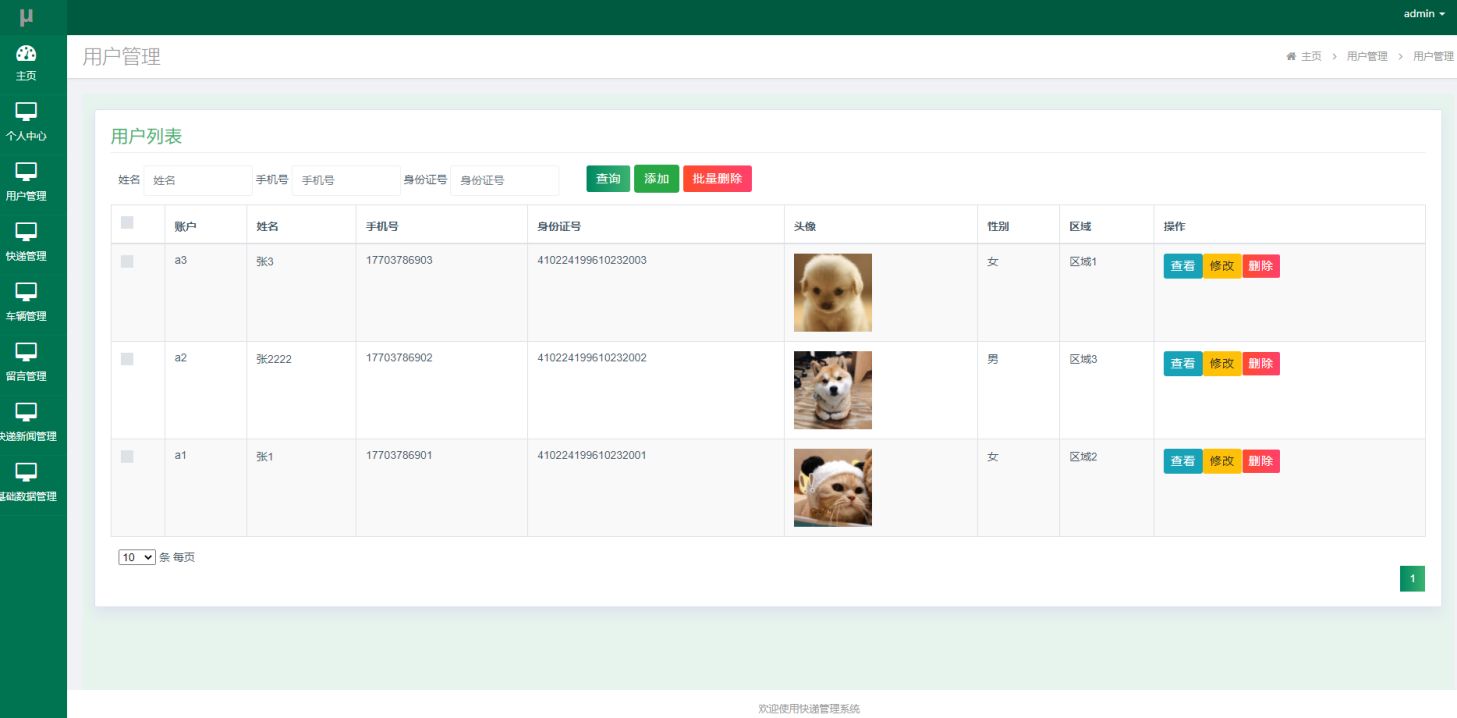View details of user 张3
The width and height of the screenshot is (1457, 718).
1183,266
